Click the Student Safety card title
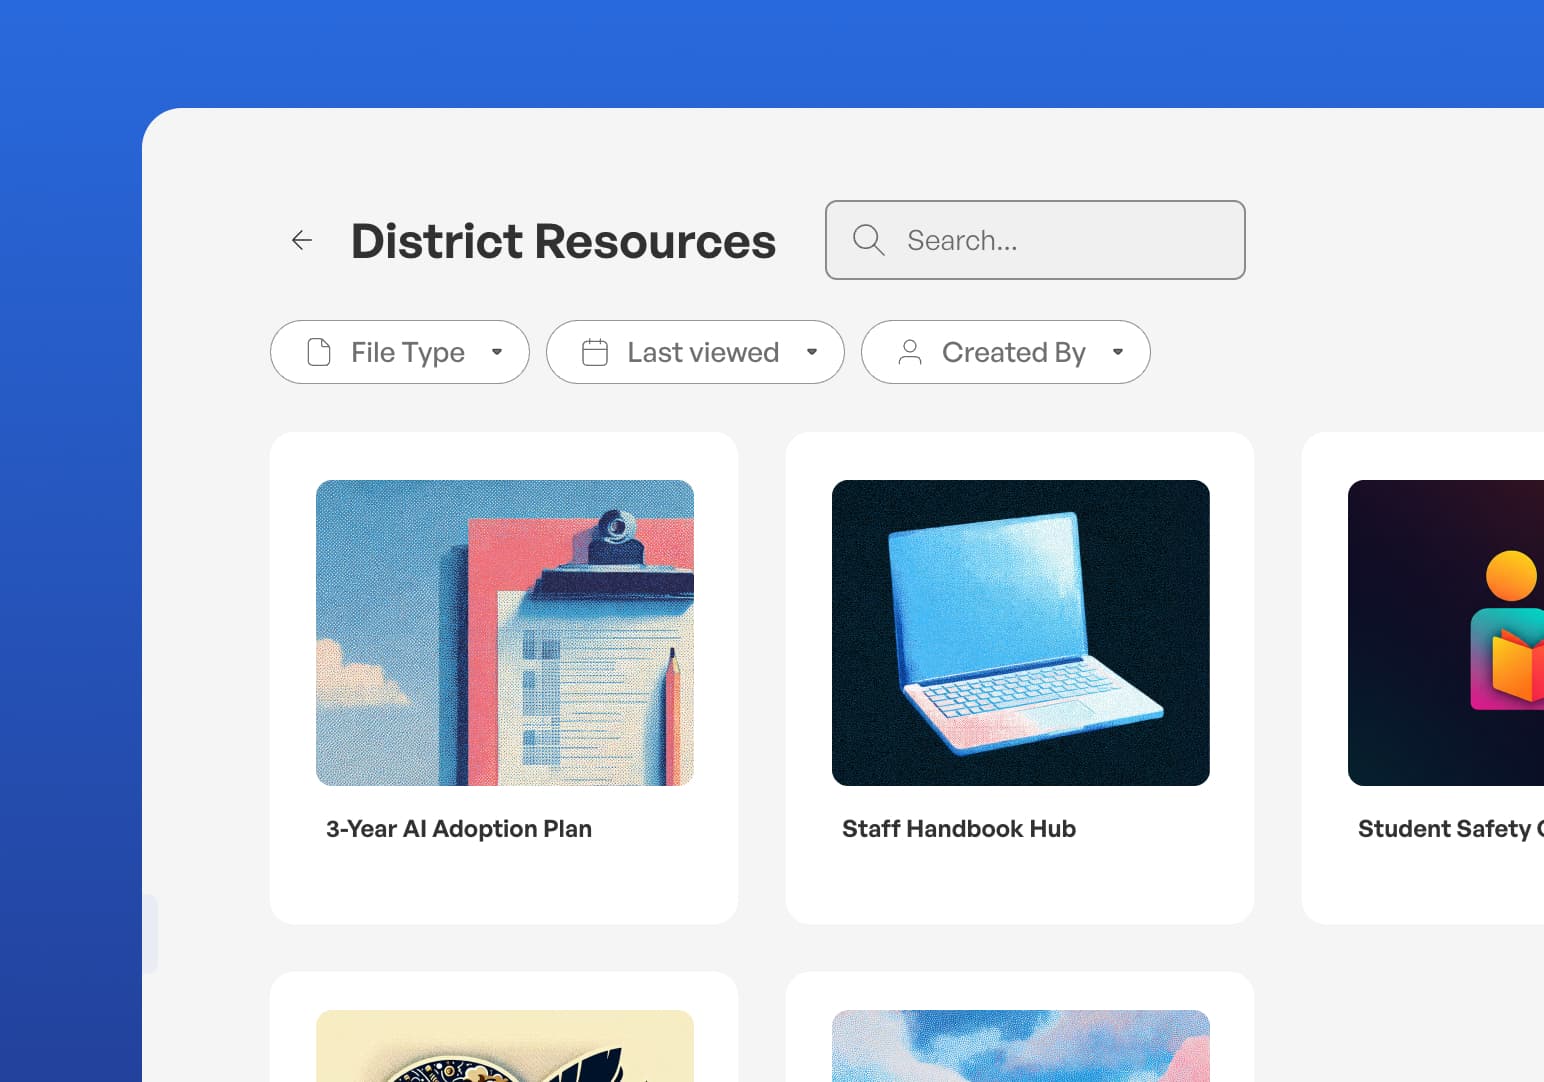 (1451, 829)
